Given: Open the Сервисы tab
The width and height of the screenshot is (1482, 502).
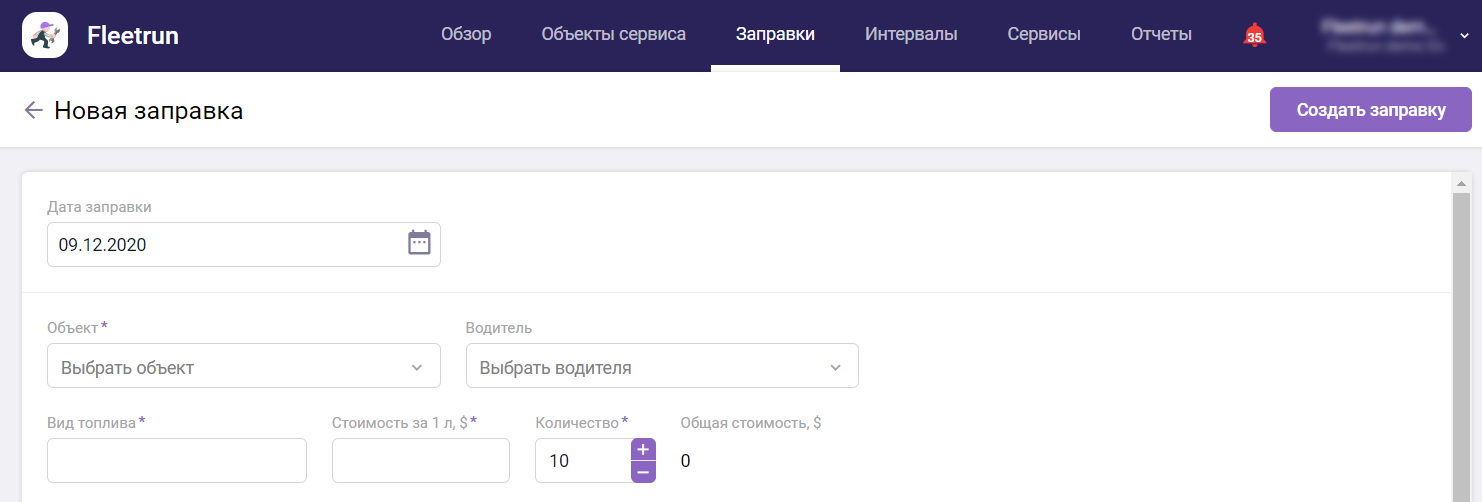Looking at the screenshot, I should tap(1044, 35).
